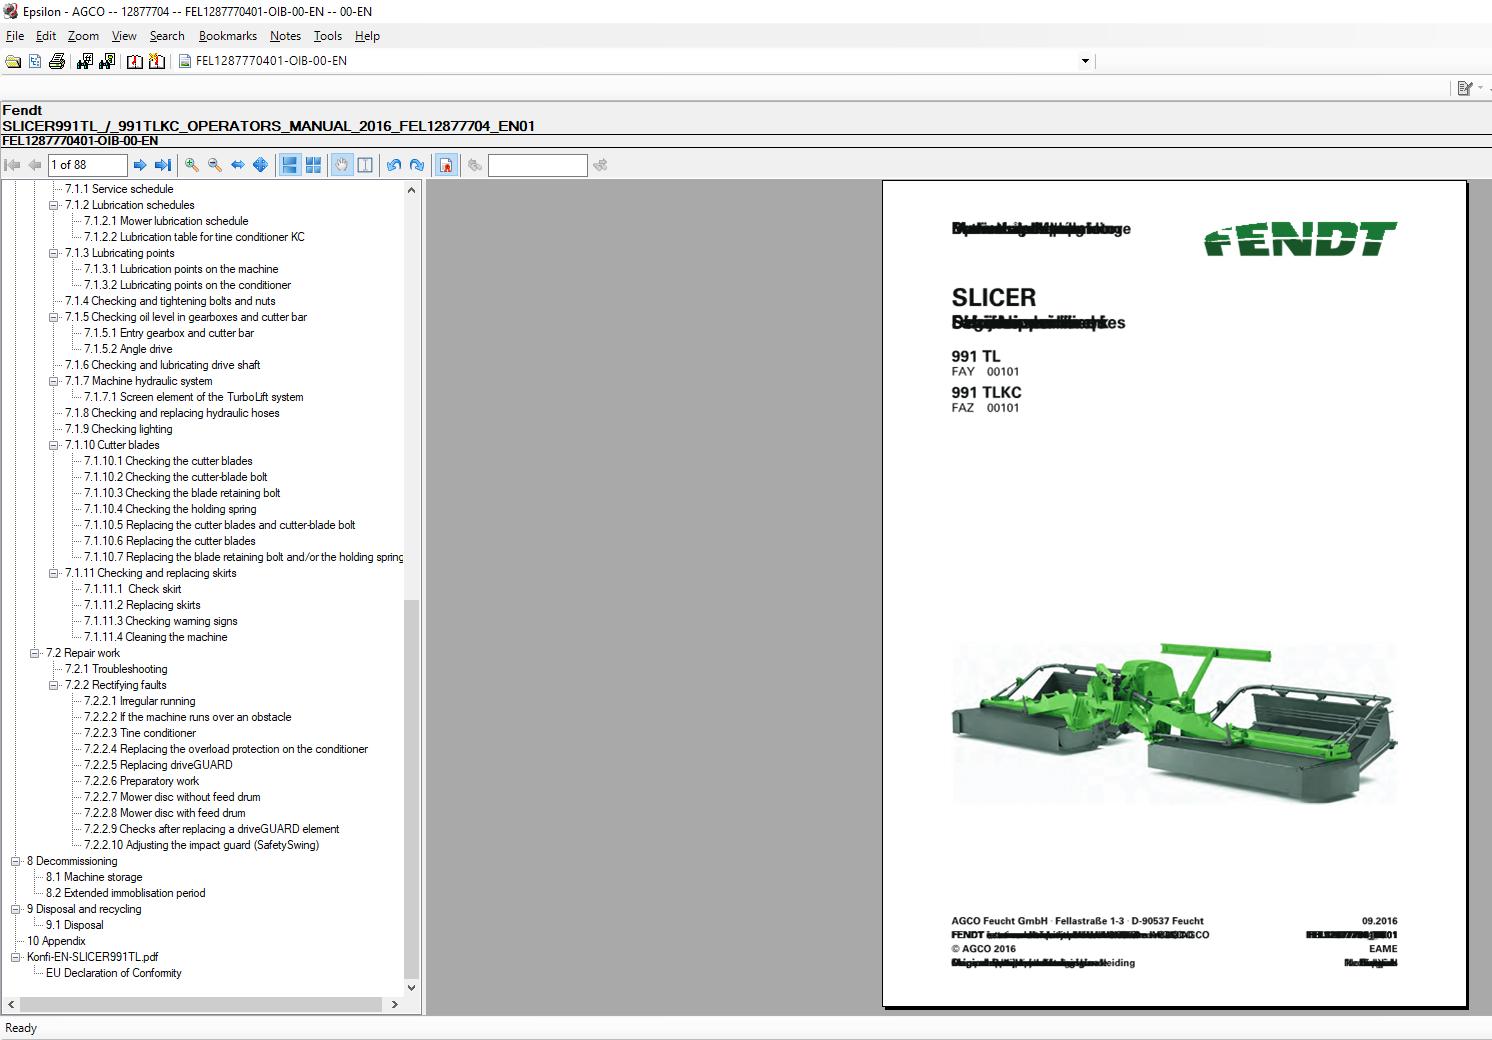1492x1040 pixels.
Task: Collapse 7.1.5 Checking oil level node
Action: pos(54,317)
